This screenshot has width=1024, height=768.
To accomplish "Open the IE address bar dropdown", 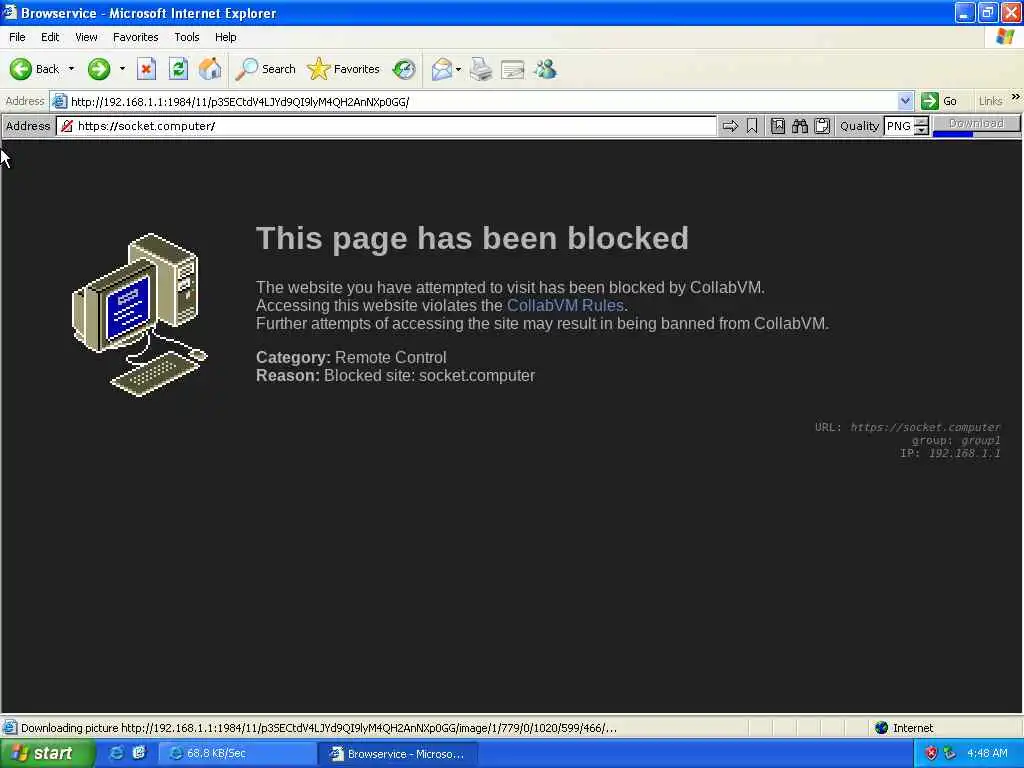I will 905,101.
